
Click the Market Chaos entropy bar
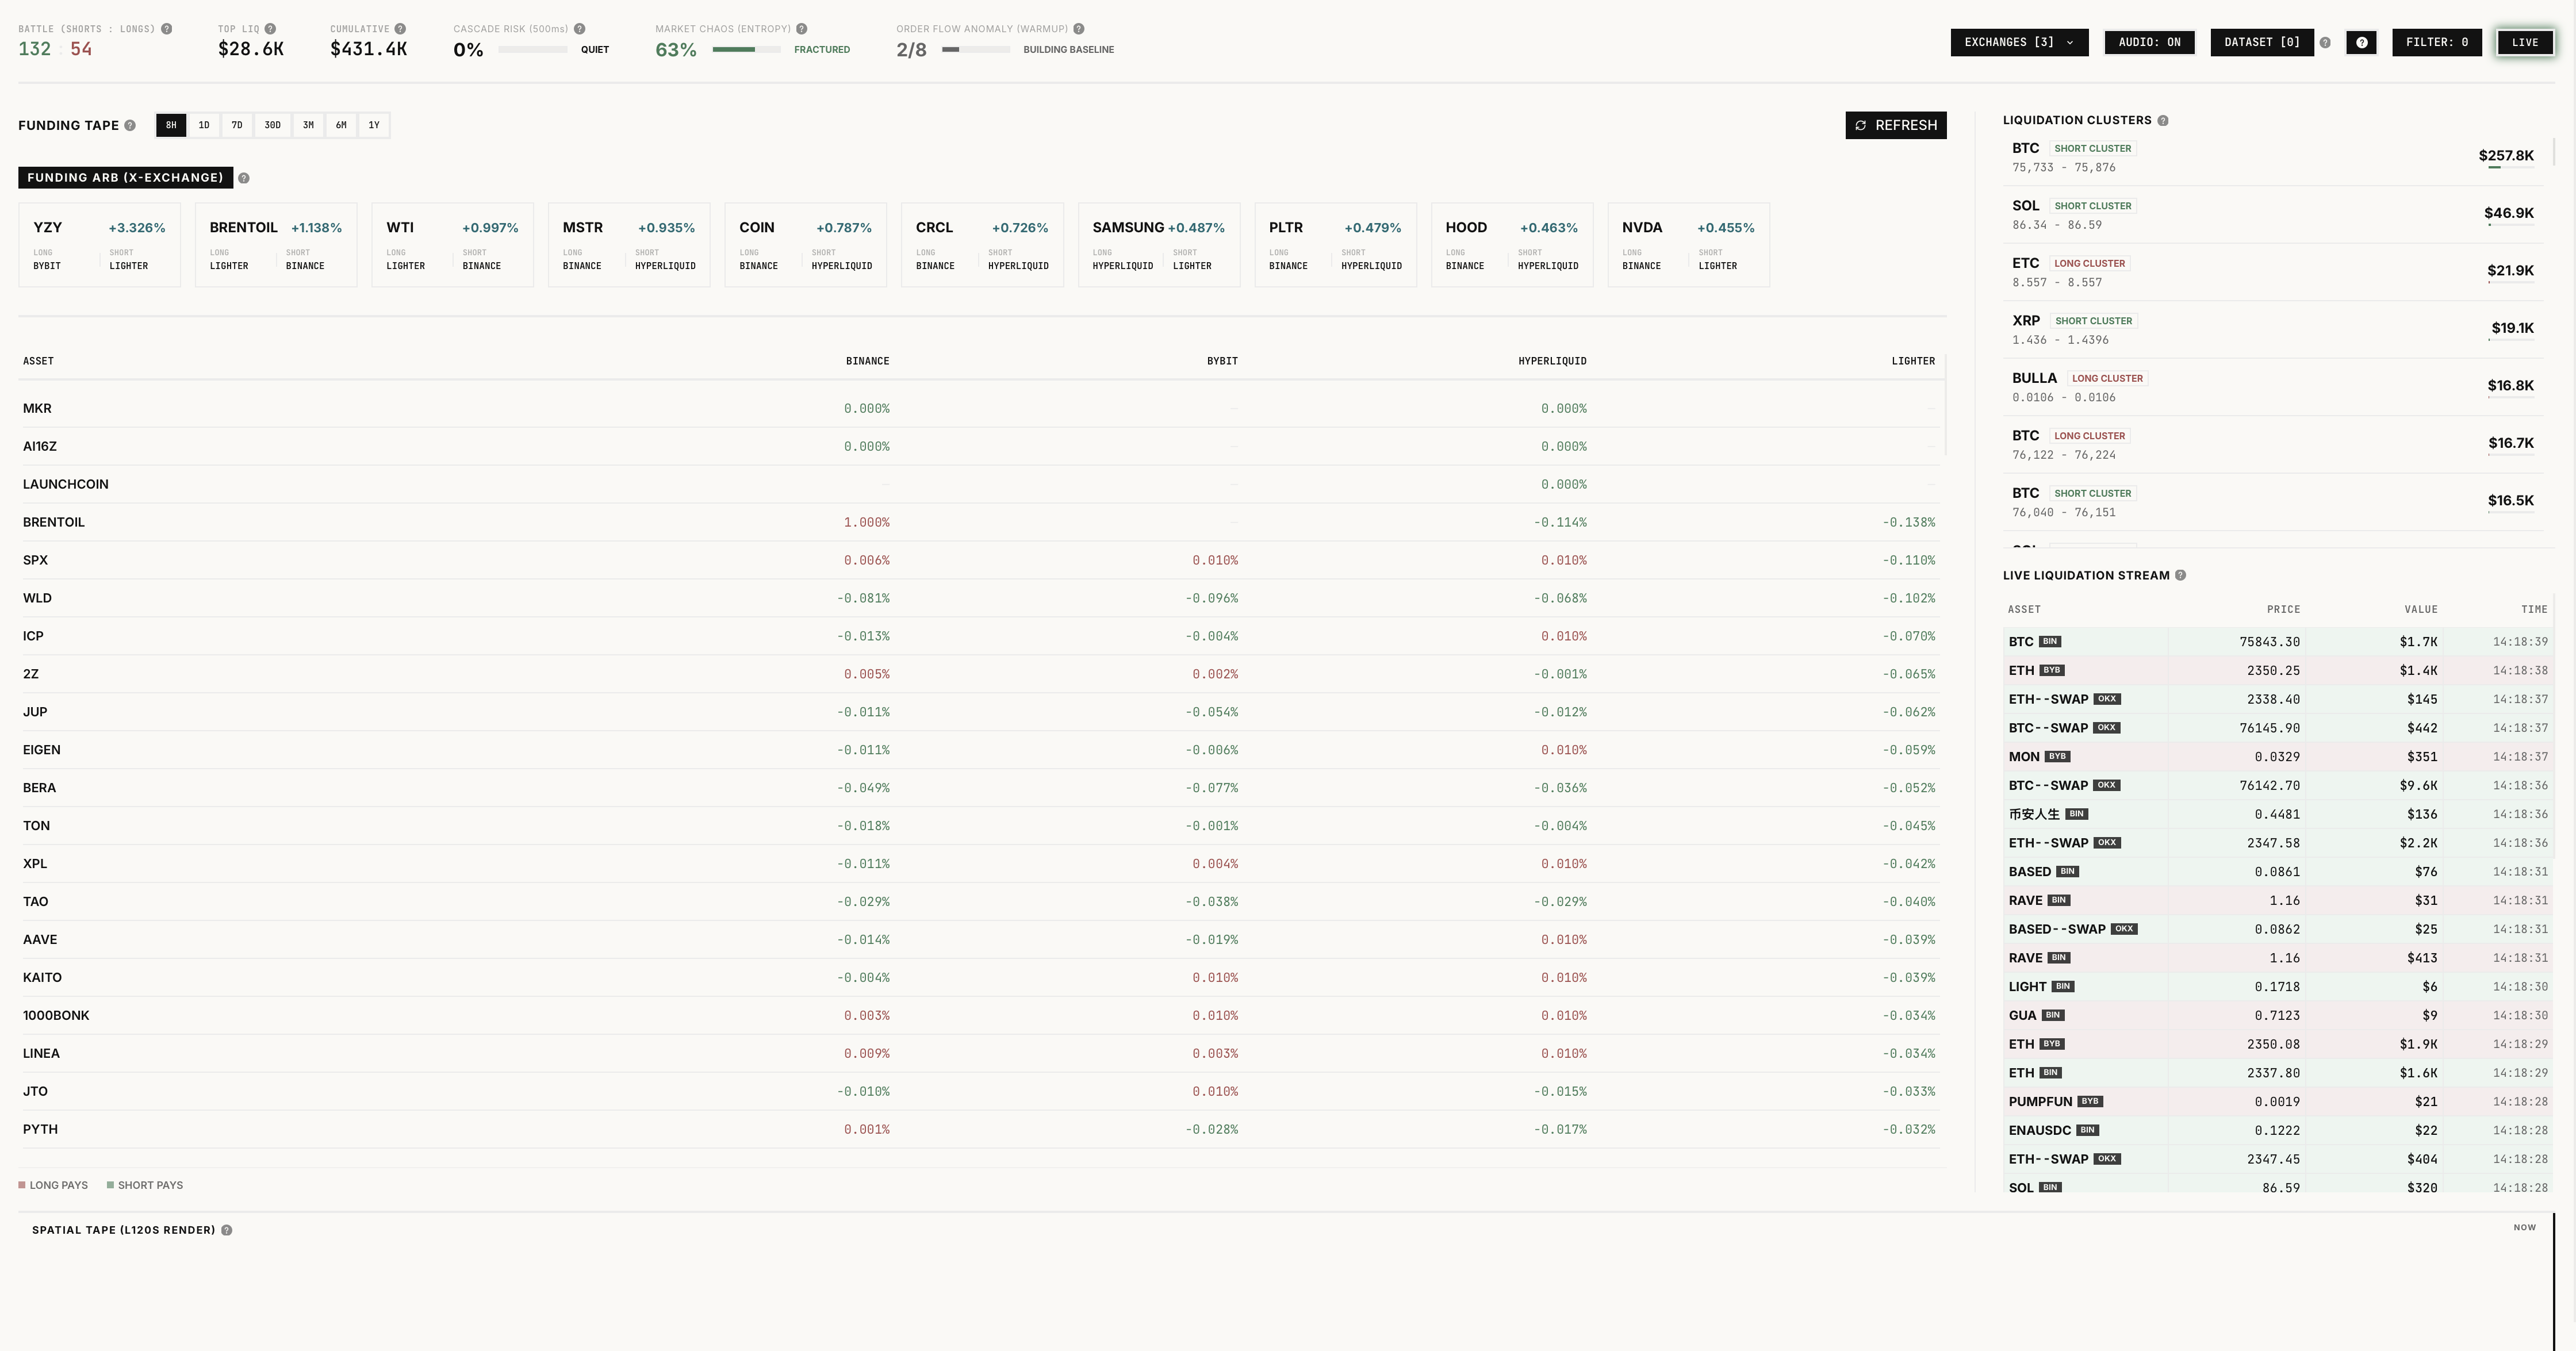pyautogui.click(x=746, y=49)
